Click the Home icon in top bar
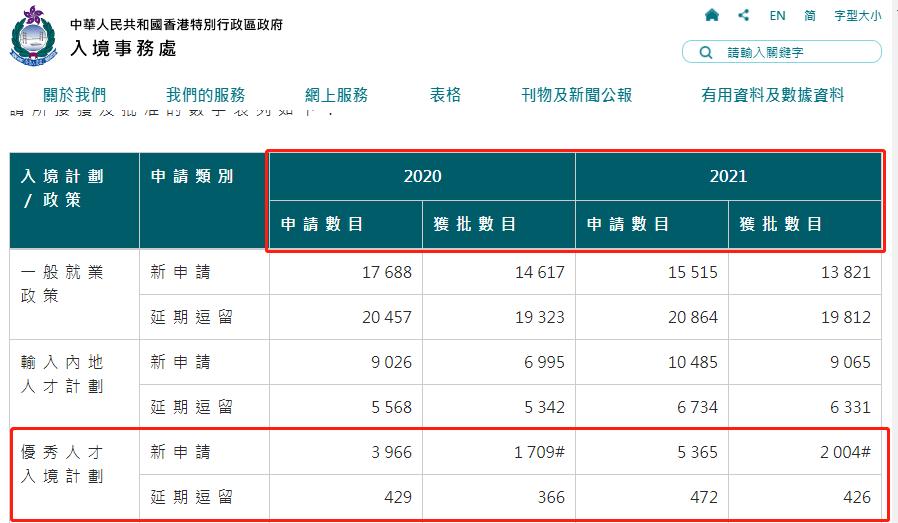The image size is (898, 523). click(712, 15)
